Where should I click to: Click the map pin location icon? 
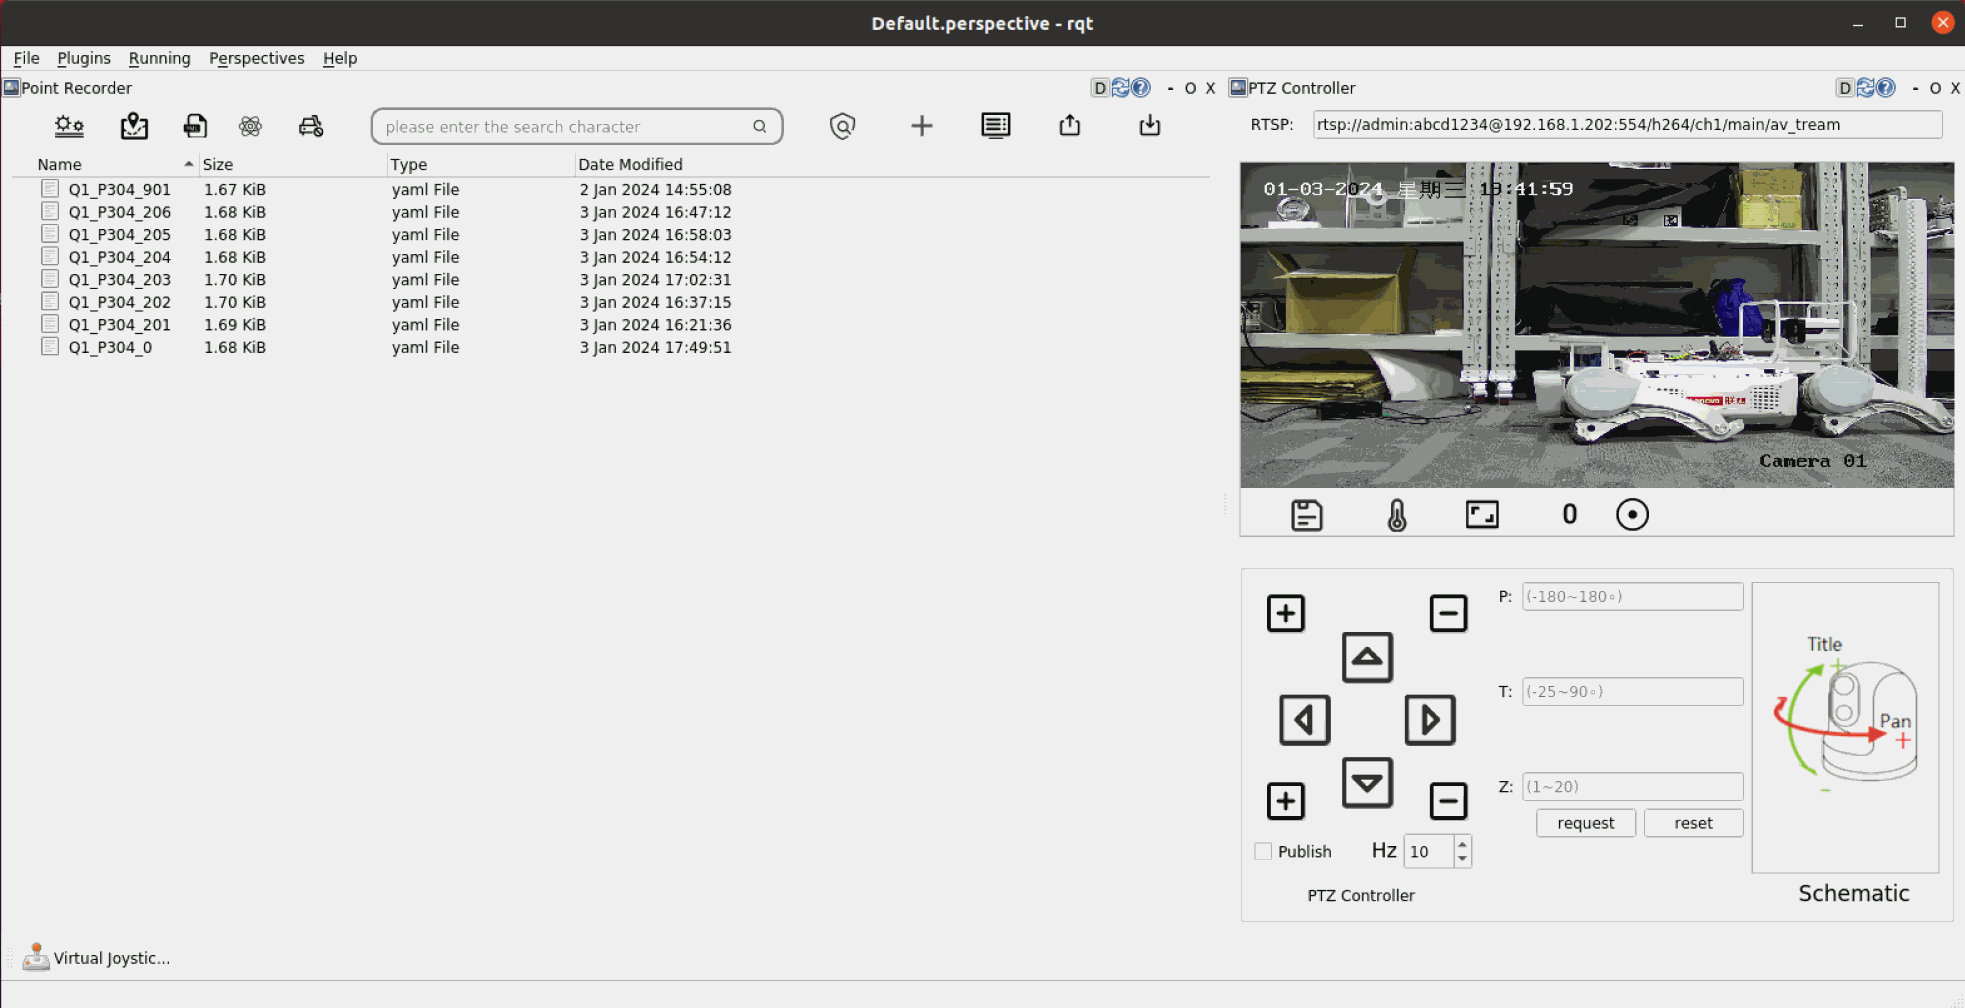coord(134,126)
